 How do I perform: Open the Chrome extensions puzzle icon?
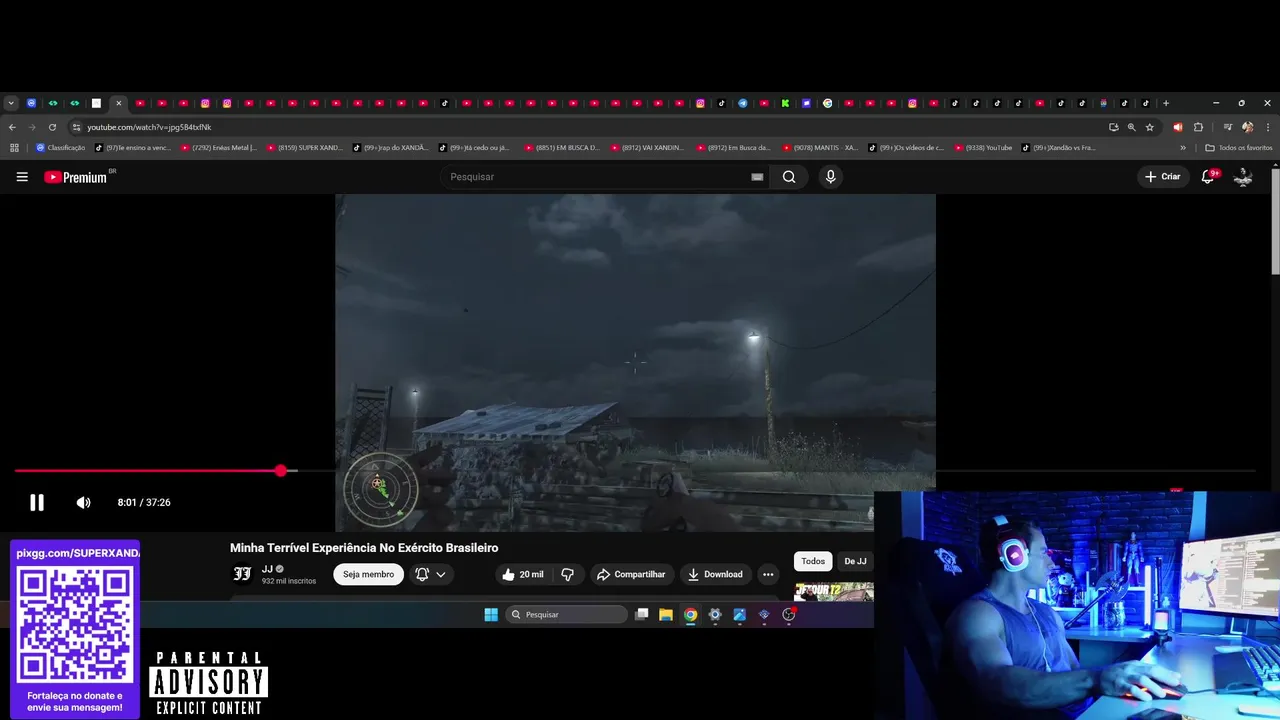[1198, 127]
